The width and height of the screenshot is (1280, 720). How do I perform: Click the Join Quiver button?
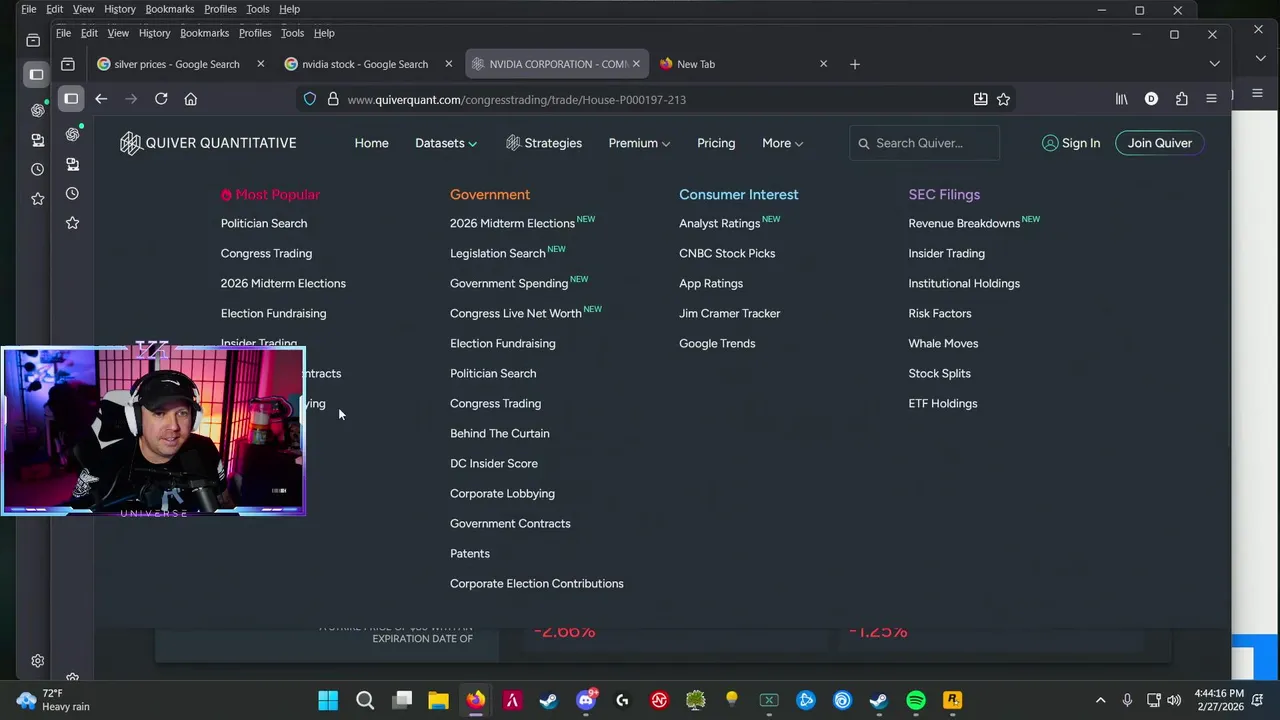pos(1160,143)
